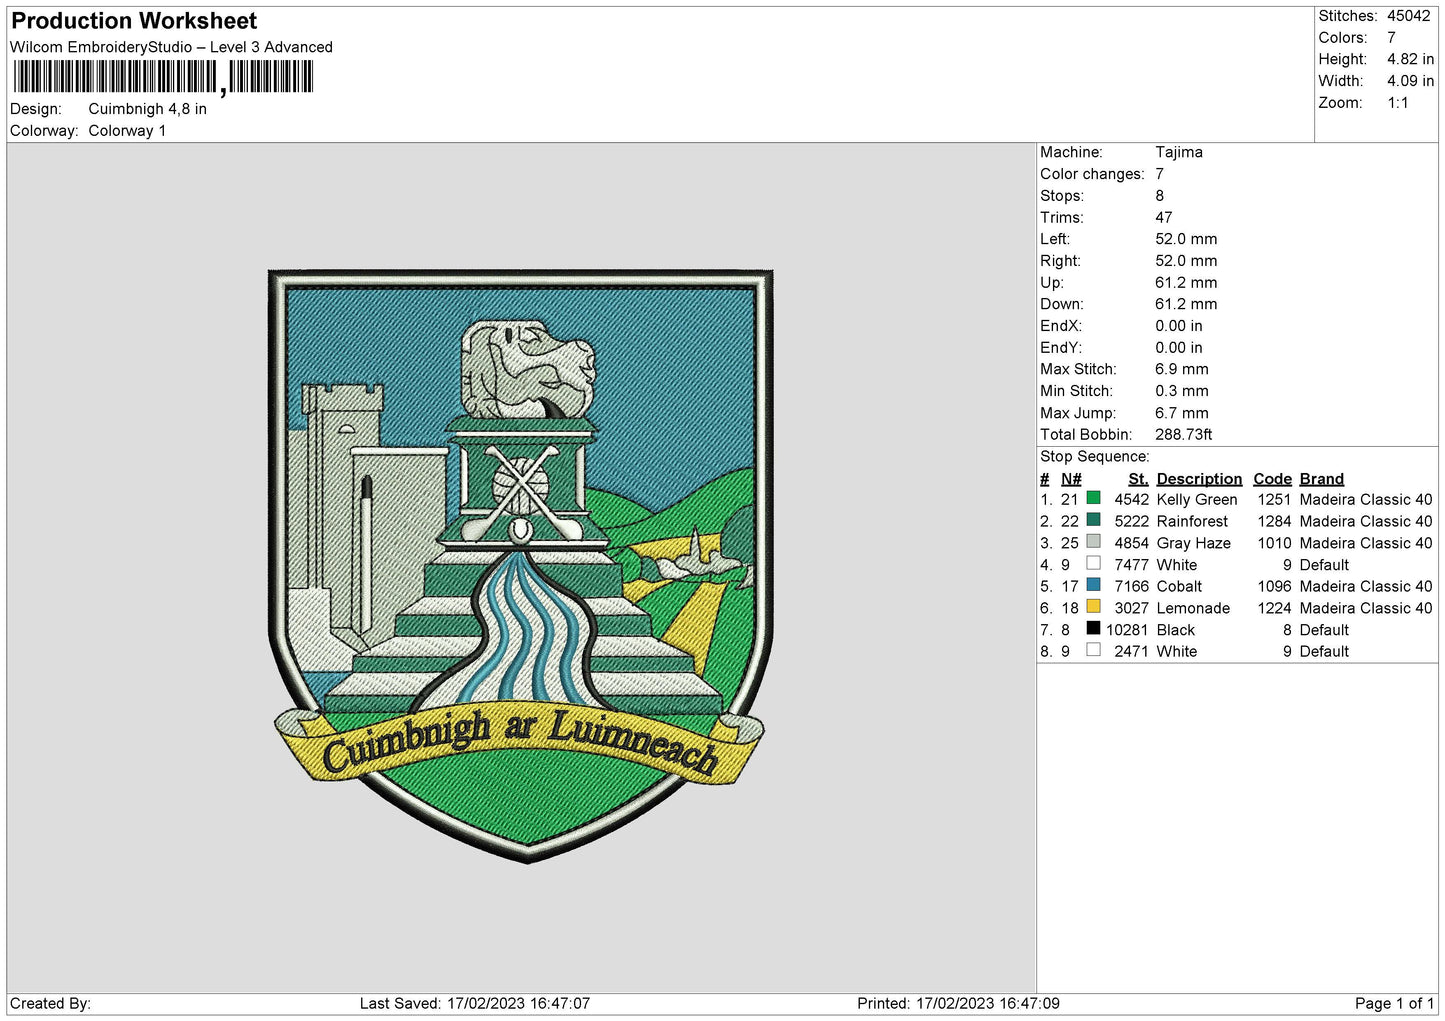The height and width of the screenshot is (1021, 1445).
Task: Click the 'St.' column header
Action: (x=1138, y=479)
